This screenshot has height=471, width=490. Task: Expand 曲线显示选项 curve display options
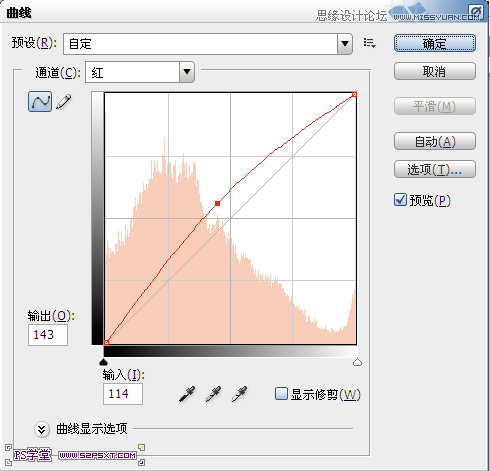pyautogui.click(x=42, y=429)
